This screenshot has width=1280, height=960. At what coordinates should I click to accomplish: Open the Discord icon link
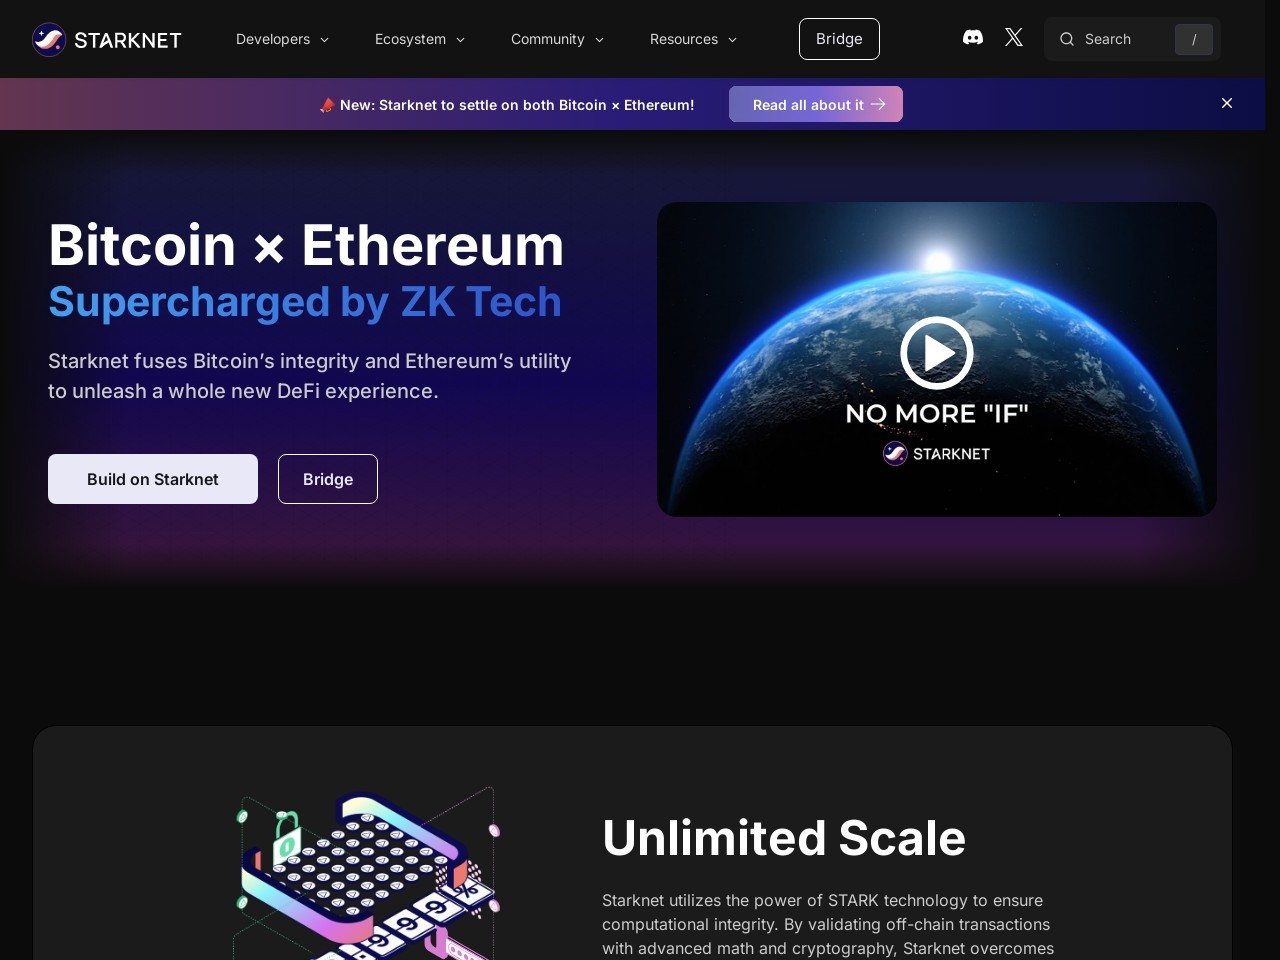pyautogui.click(x=972, y=38)
